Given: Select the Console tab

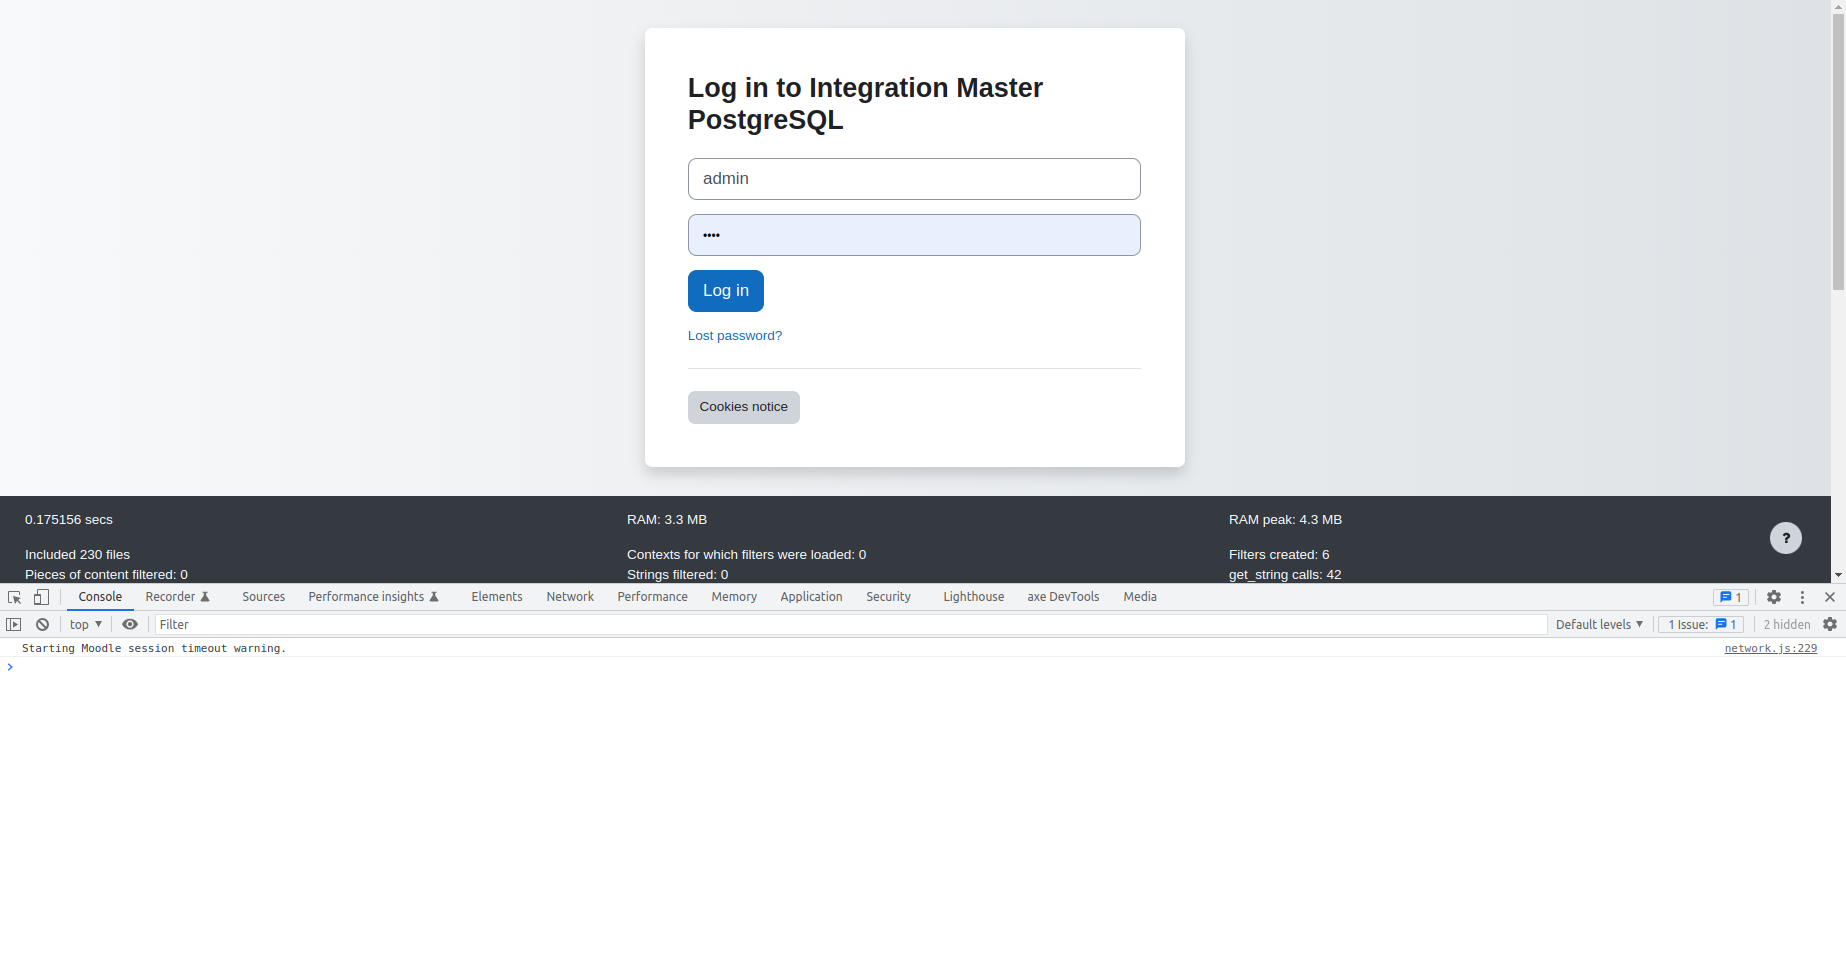Looking at the screenshot, I should pos(100,597).
